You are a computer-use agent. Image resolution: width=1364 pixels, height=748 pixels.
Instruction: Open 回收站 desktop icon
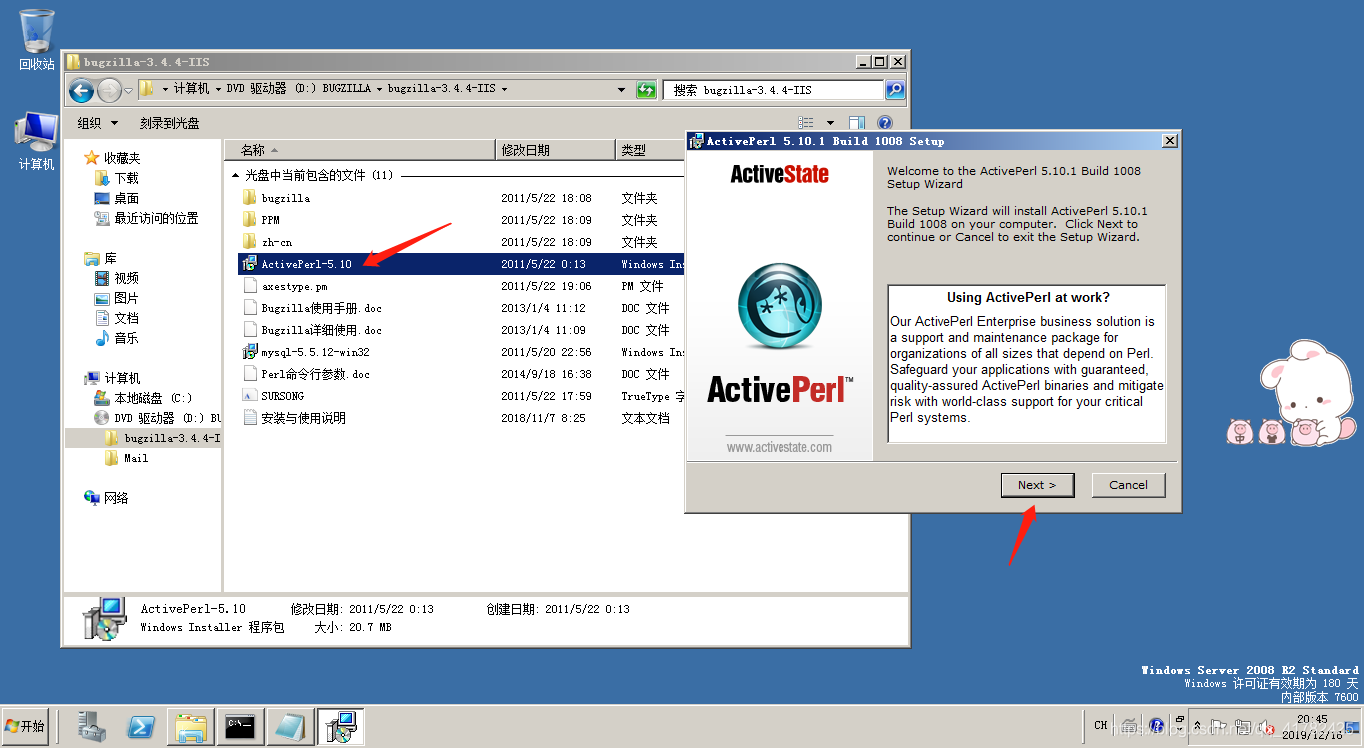[x=37, y=40]
